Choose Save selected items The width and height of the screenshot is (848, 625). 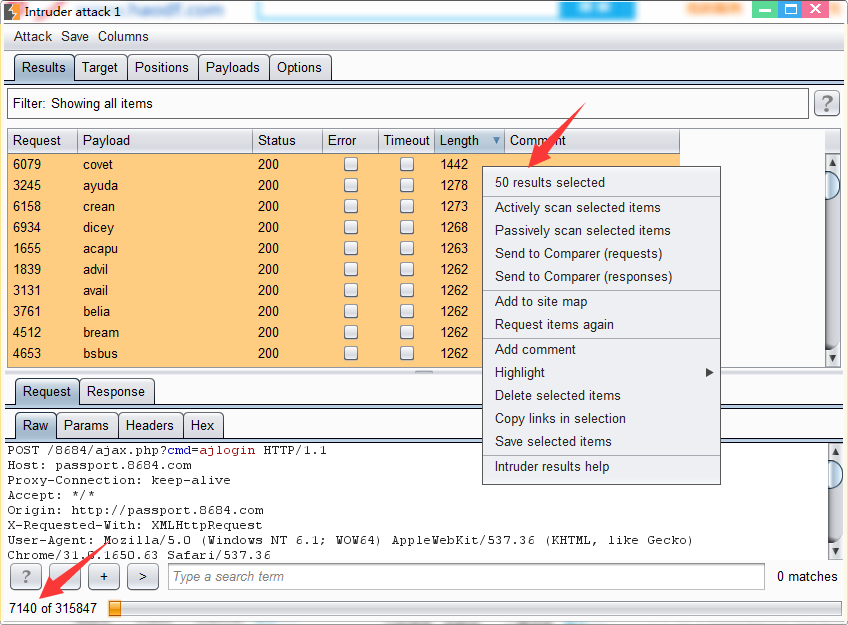tap(601, 441)
